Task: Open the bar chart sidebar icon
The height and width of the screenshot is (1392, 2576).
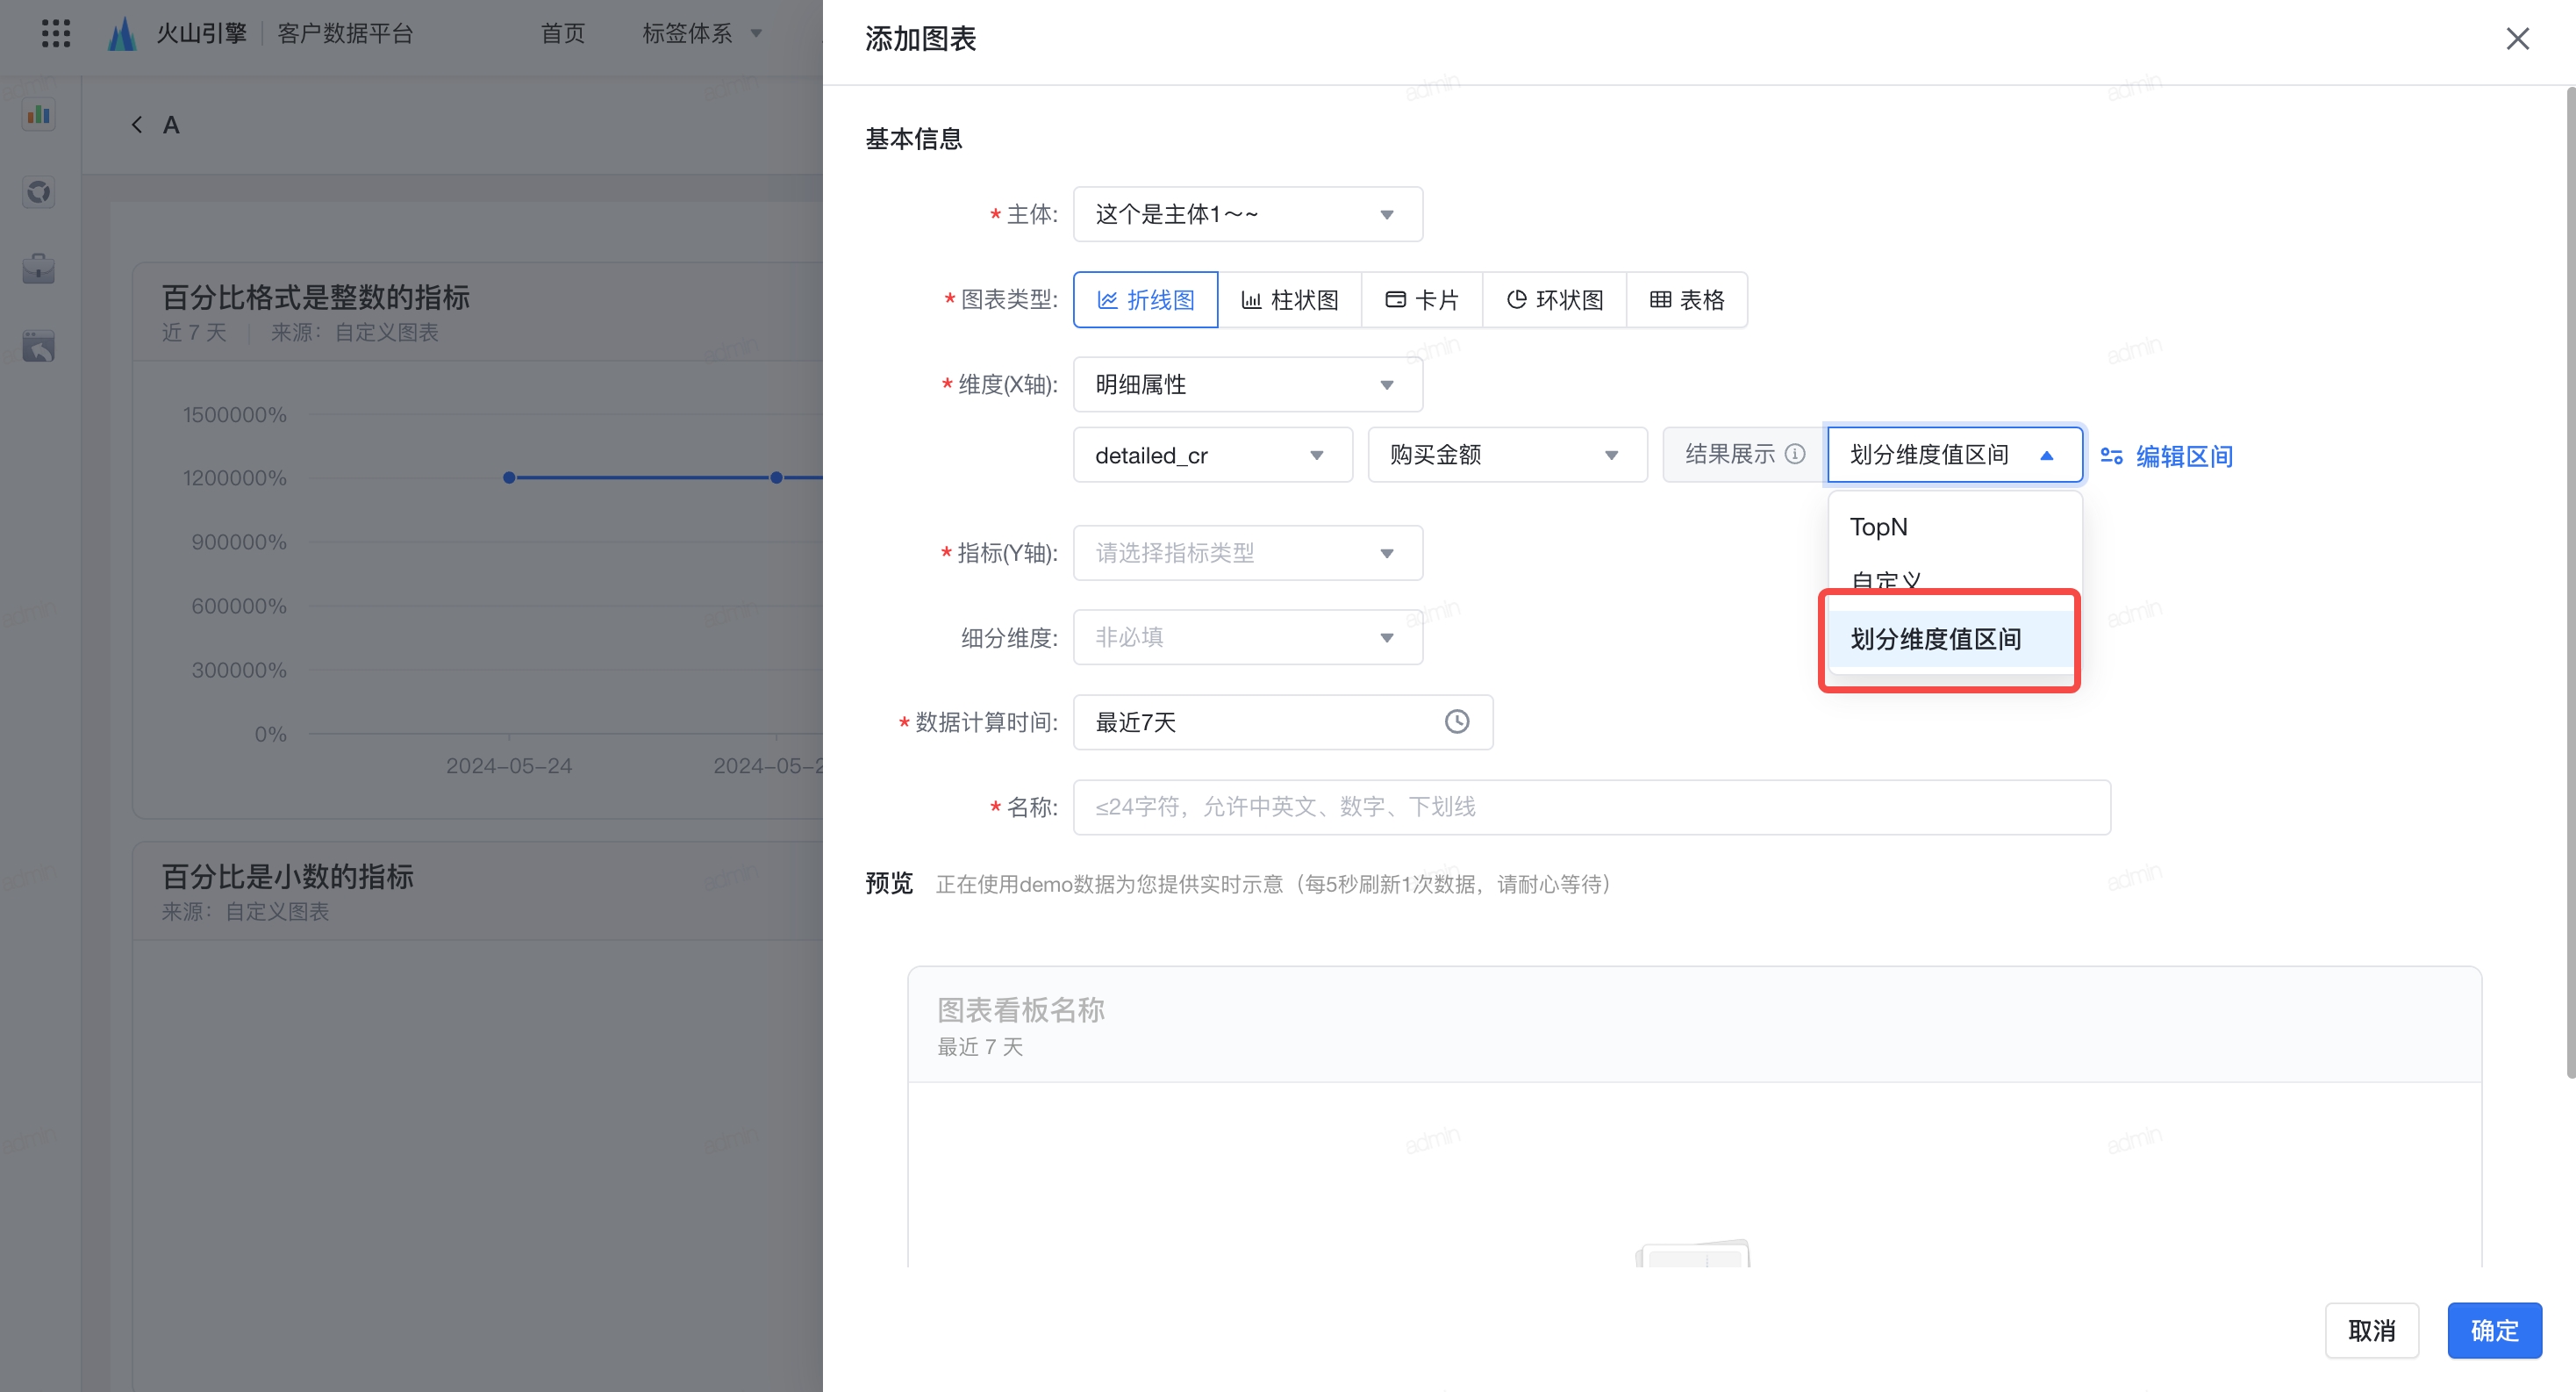Action: pyautogui.click(x=39, y=114)
